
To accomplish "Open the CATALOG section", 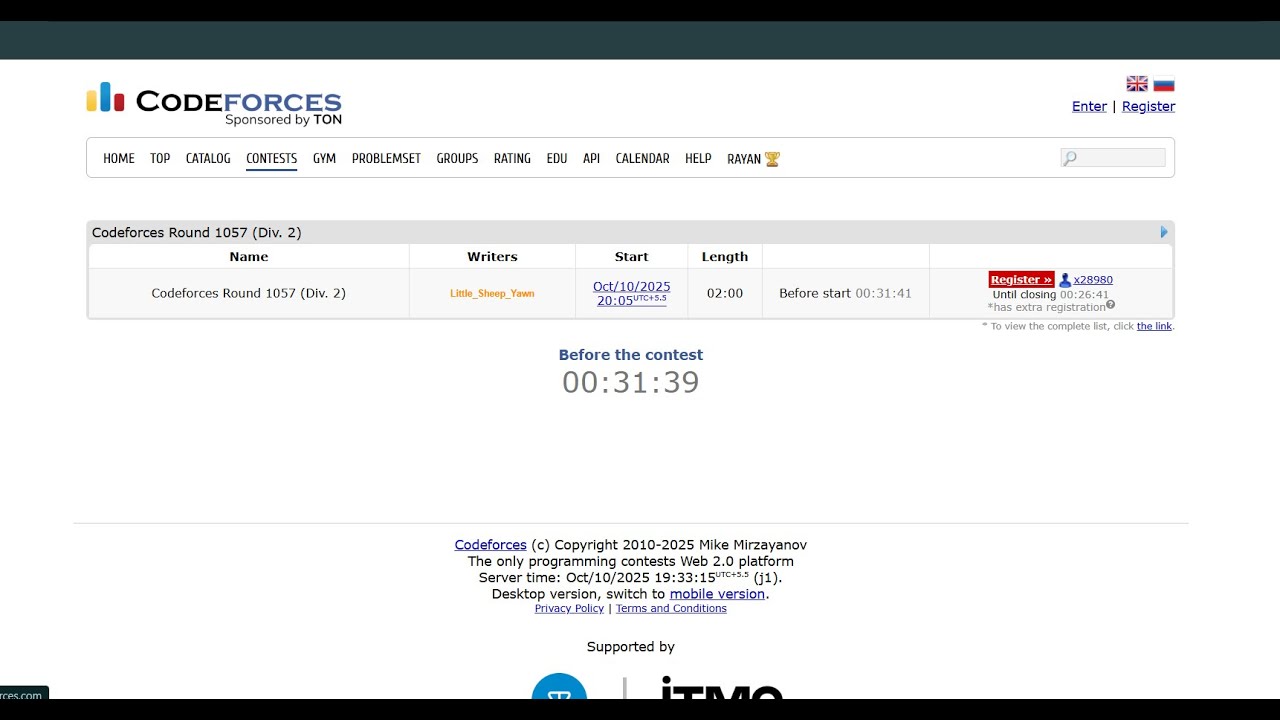I will click(208, 159).
